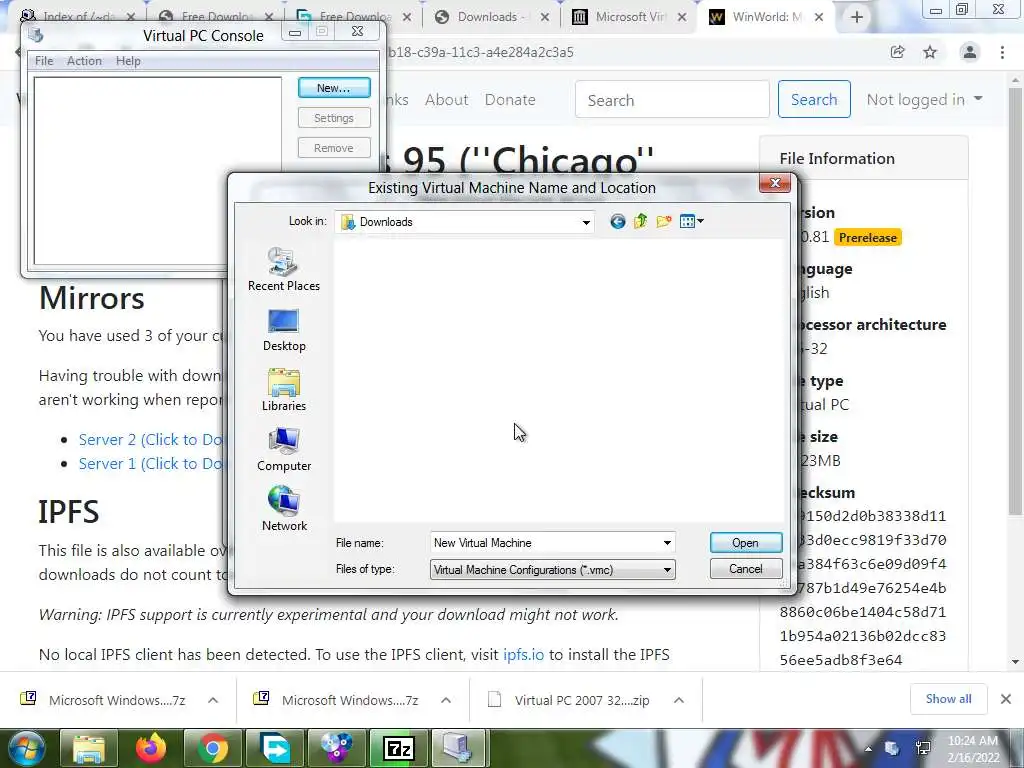Switch to Chrome taskbar icon
1024x768 pixels.
tap(212, 748)
